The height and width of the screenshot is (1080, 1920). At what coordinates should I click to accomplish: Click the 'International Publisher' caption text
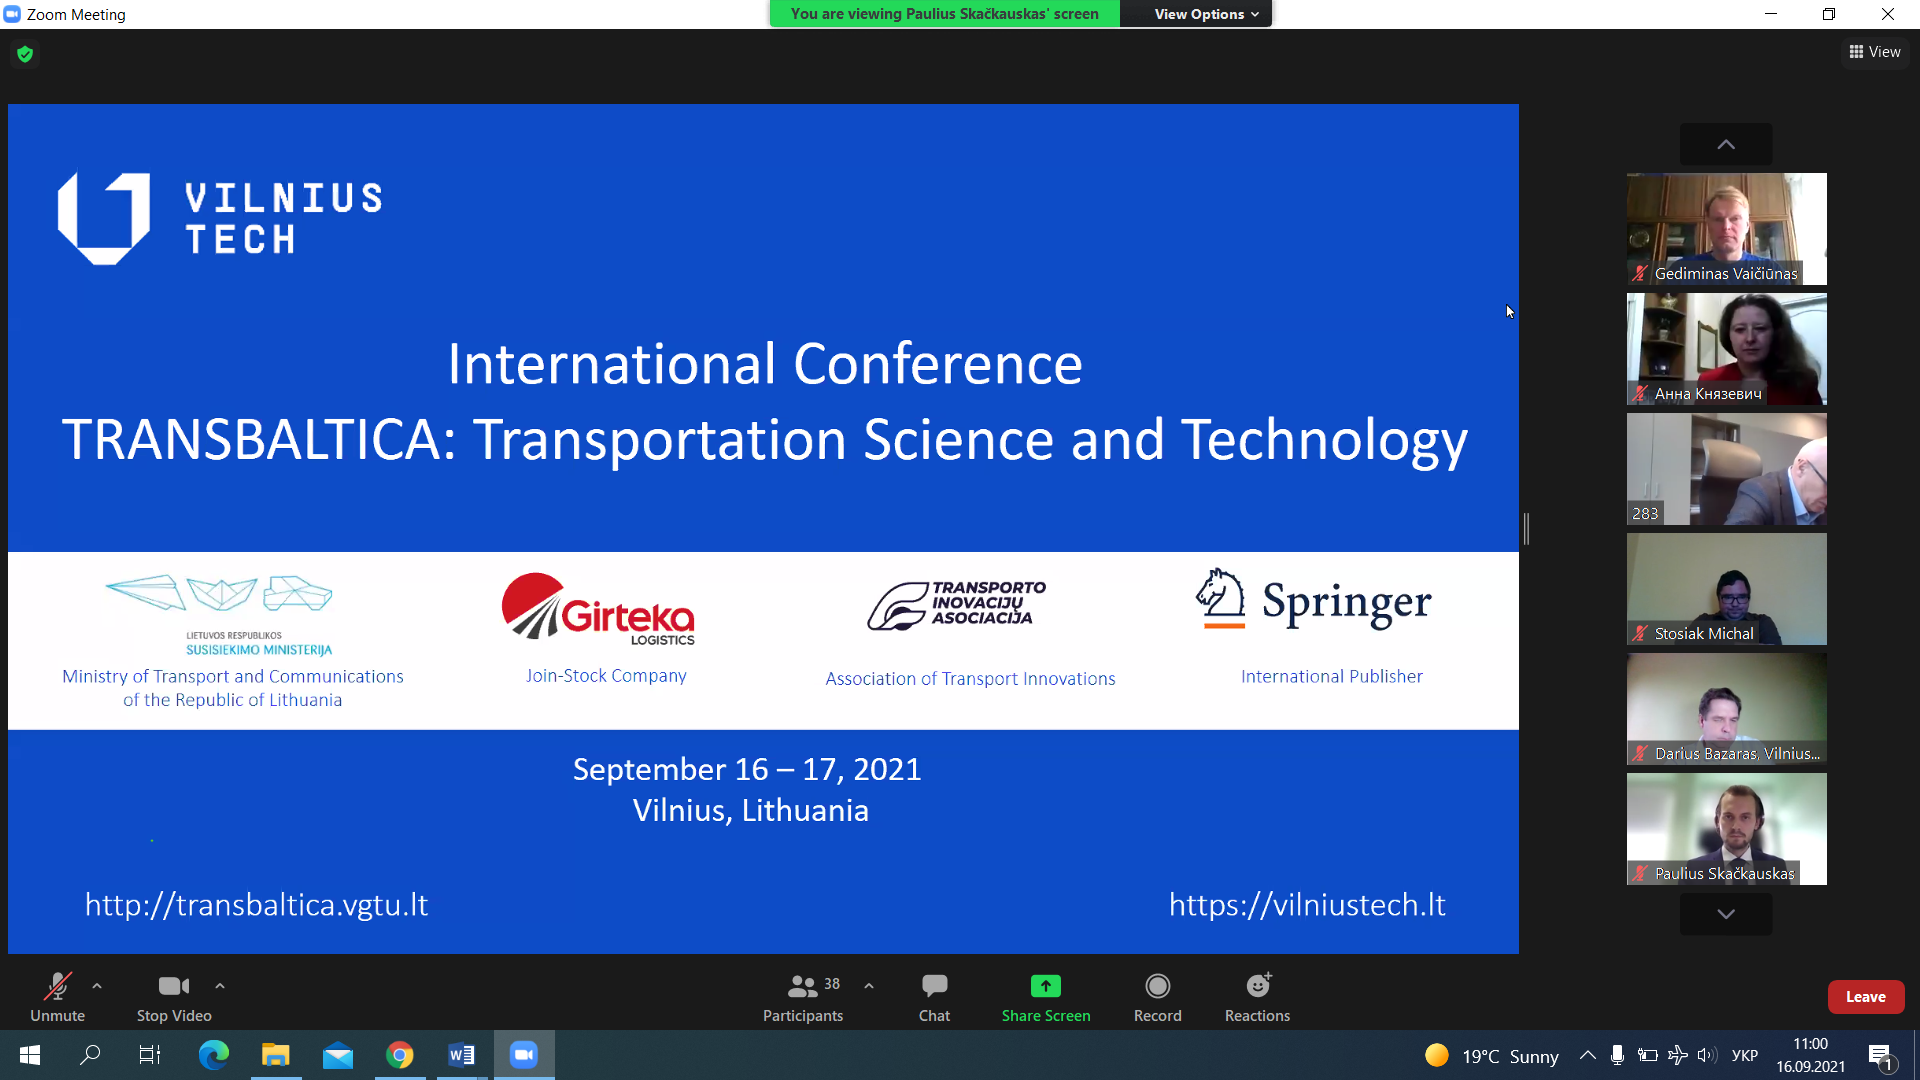point(1331,677)
